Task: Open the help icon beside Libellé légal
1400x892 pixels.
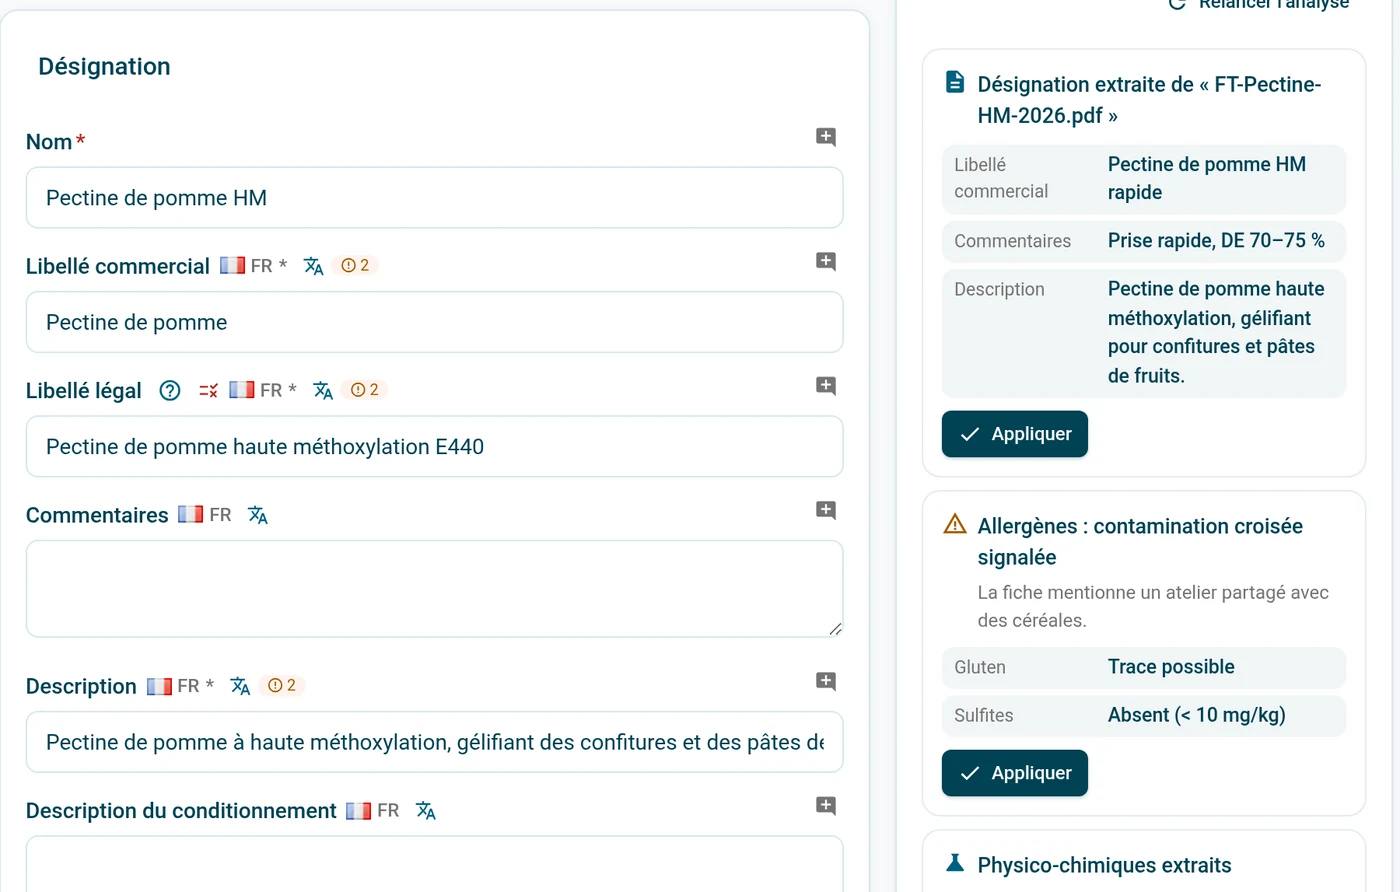Action: tap(170, 391)
